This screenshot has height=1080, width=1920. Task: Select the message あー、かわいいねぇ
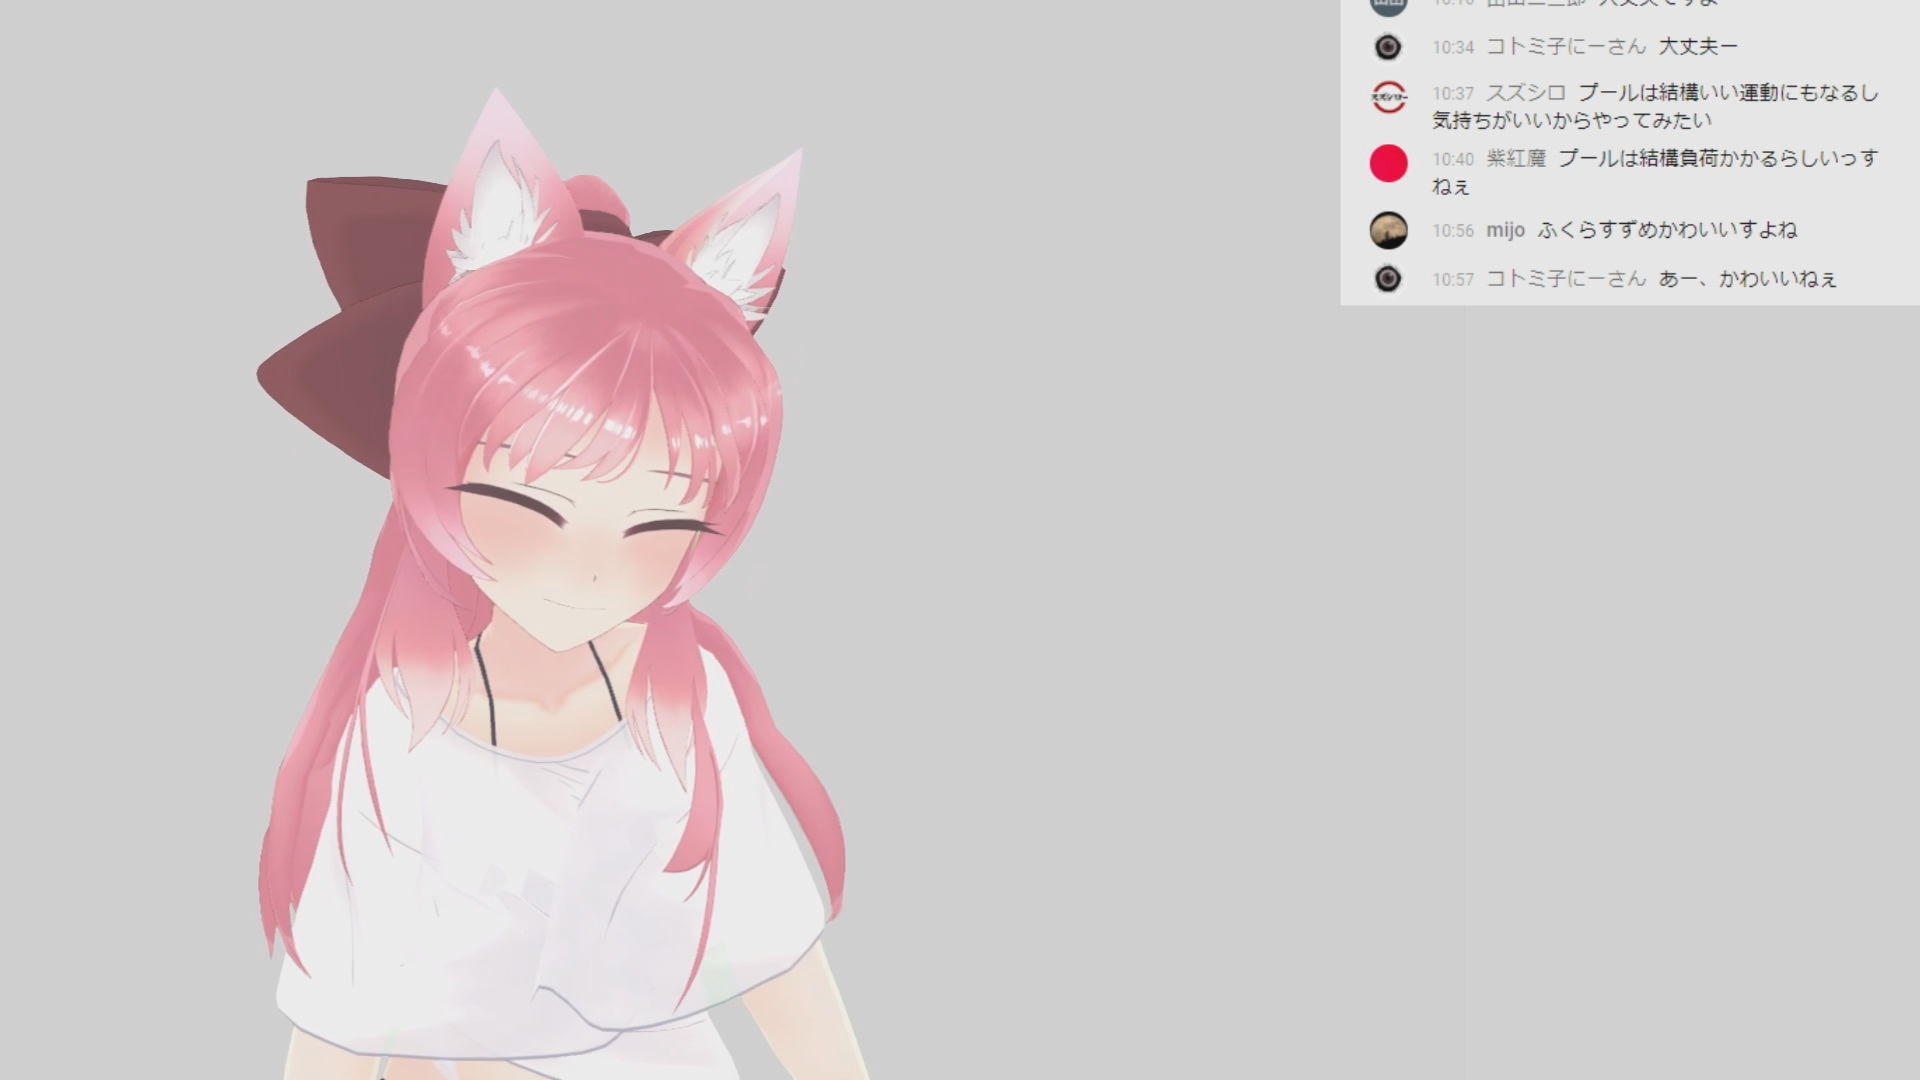[x=1747, y=279]
